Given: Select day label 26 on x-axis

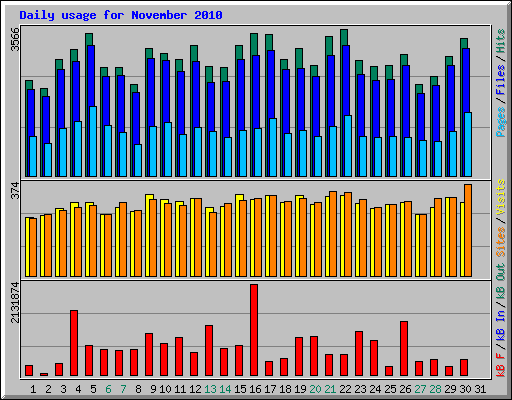Looking at the screenshot, I should pos(405,389).
